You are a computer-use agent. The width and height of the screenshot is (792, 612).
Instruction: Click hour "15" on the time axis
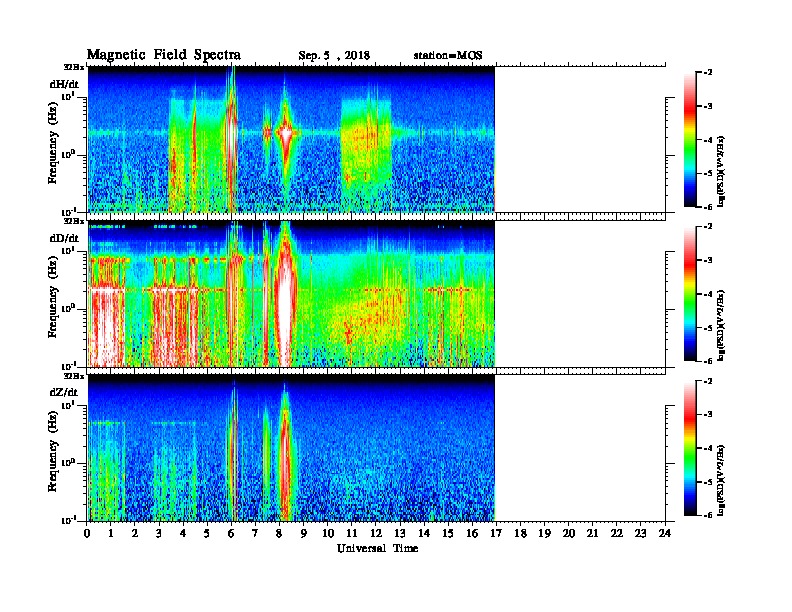pyautogui.click(x=448, y=534)
